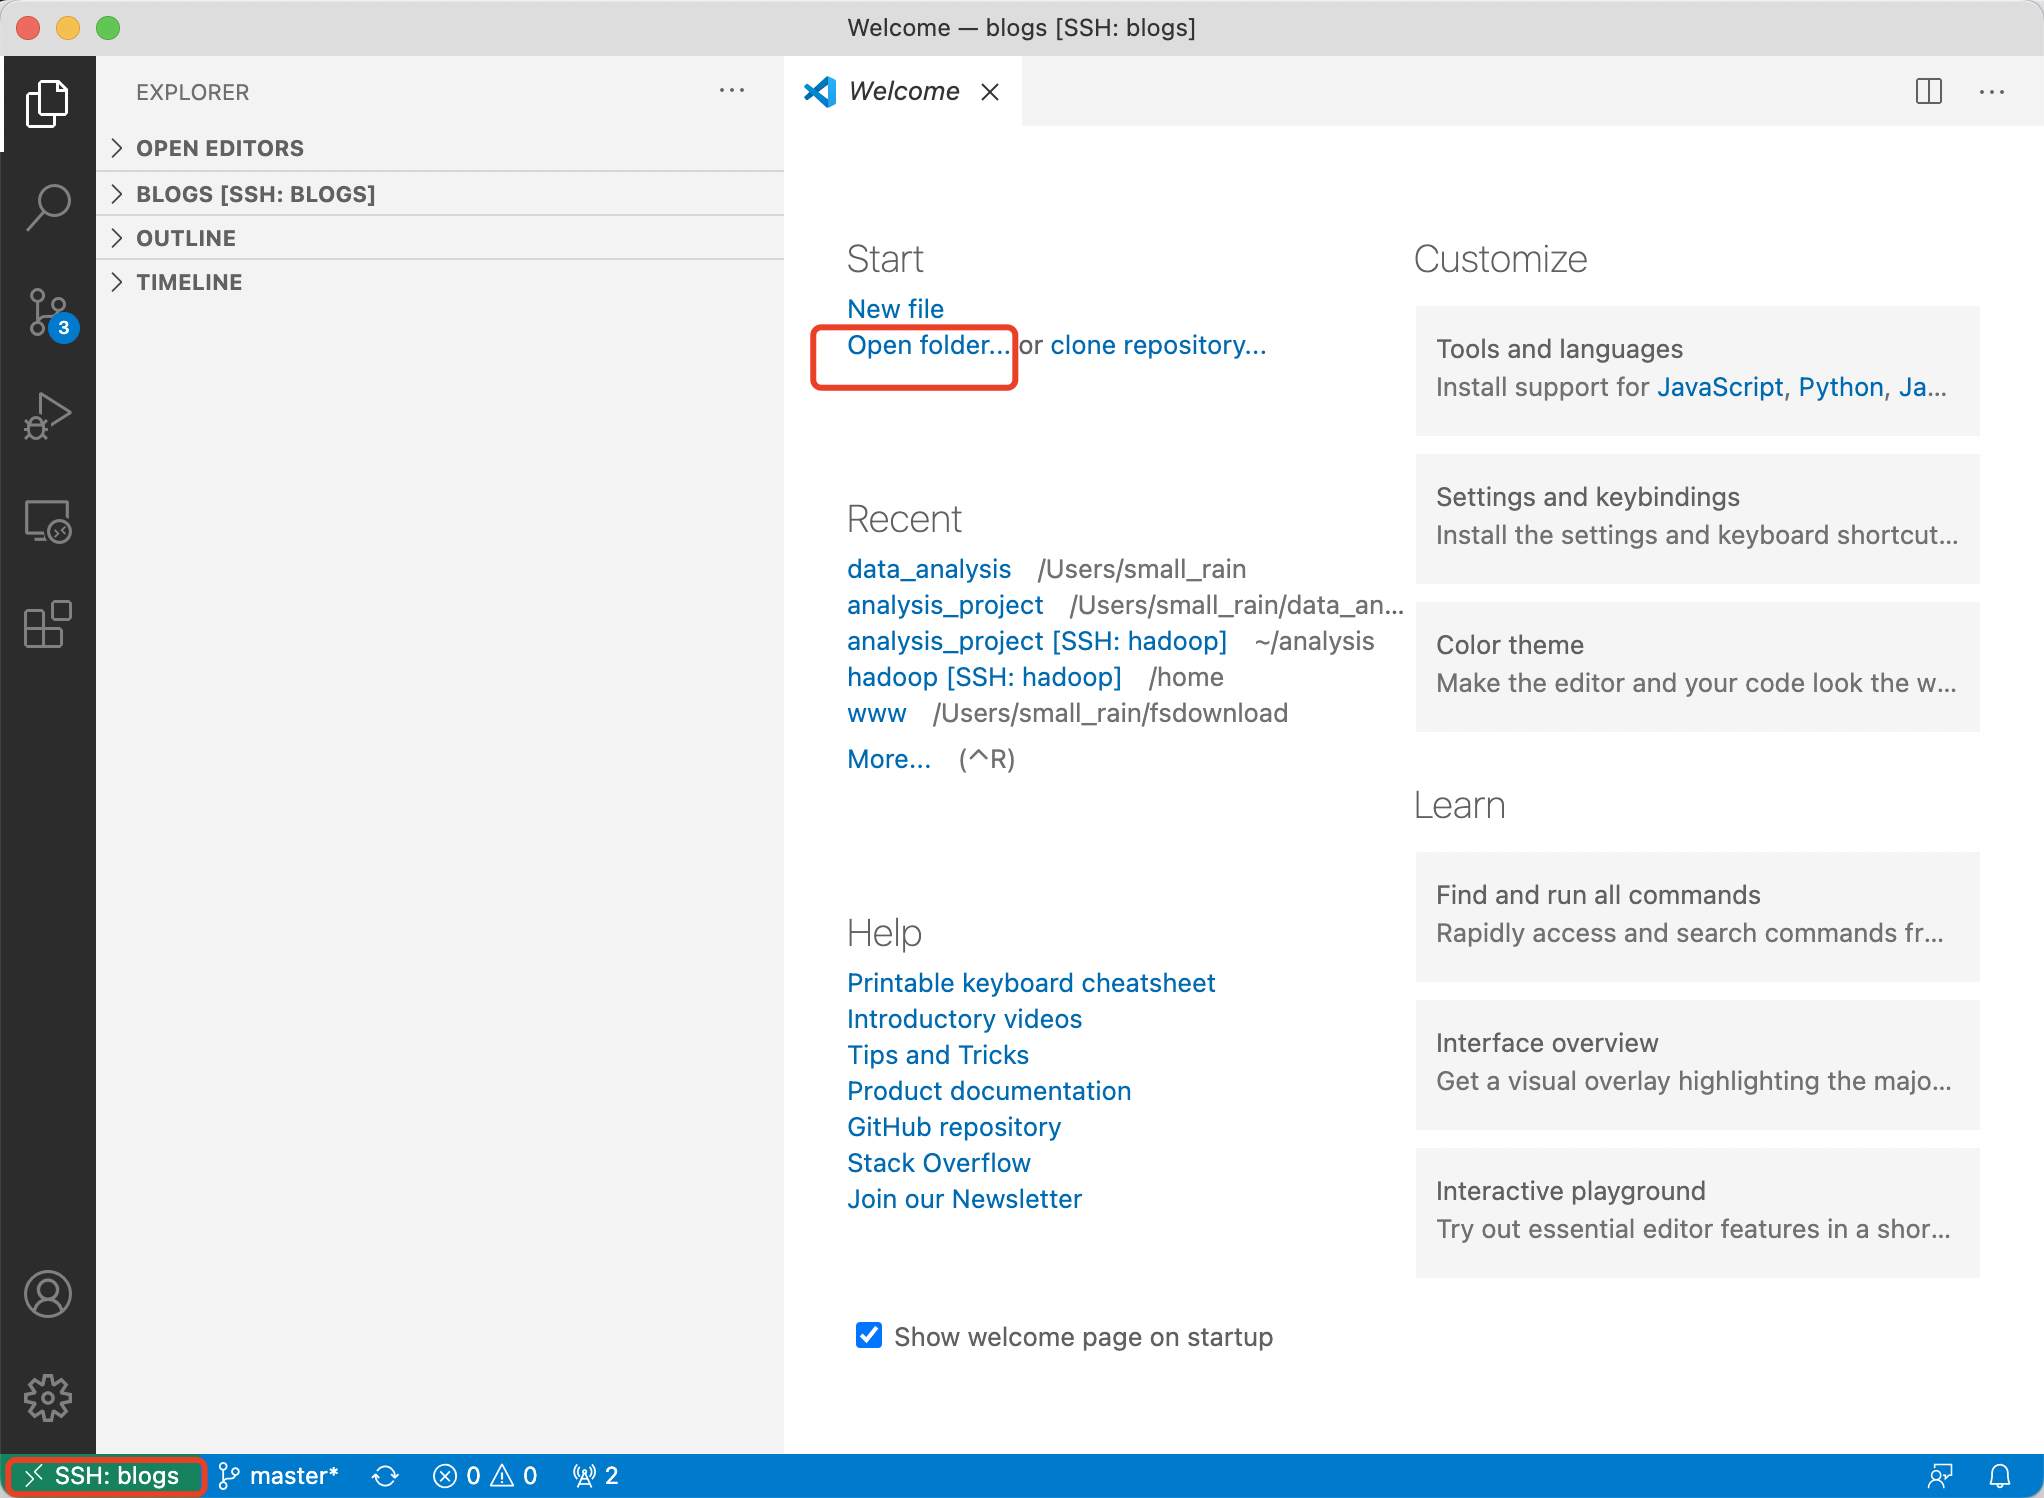Open Source Control view with 3 changes
Image resolution: width=2044 pixels, height=1498 pixels.
[x=47, y=313]
